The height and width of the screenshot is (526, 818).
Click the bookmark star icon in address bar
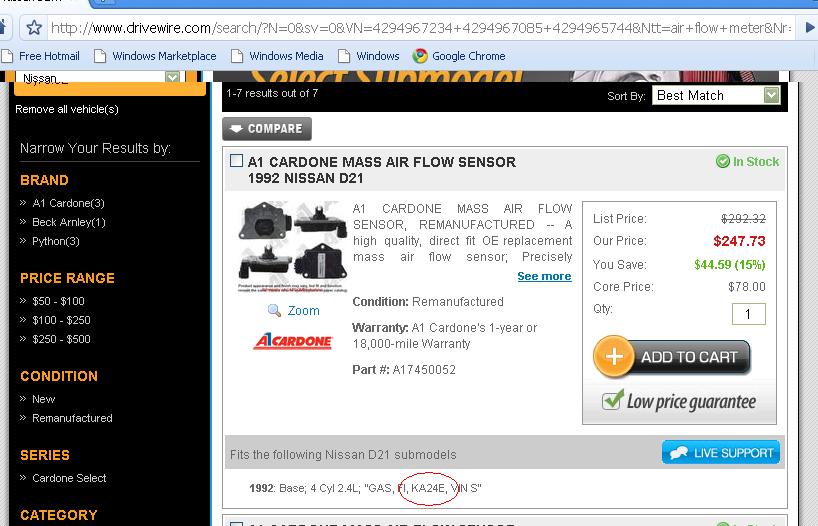34,27
